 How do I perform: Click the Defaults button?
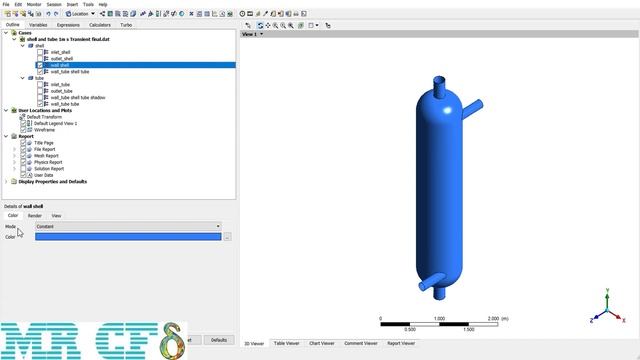pos(219,340)
